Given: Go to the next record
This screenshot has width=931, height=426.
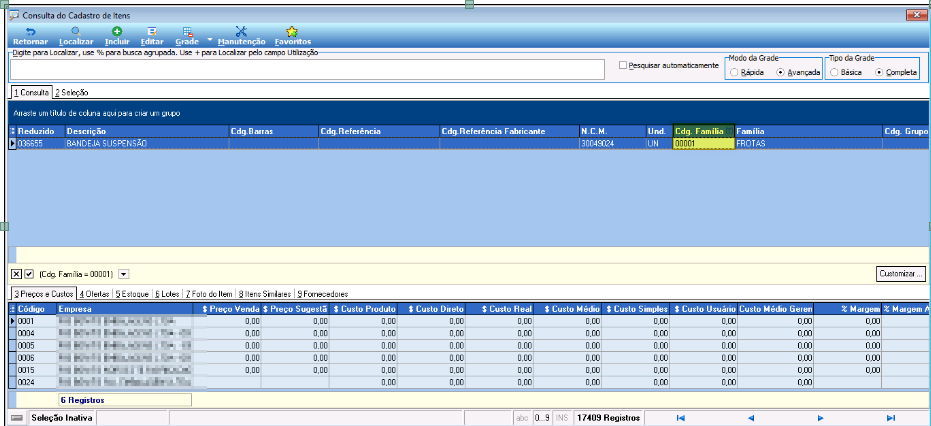Looking at the screenshot, I should [x=821, y=418].
